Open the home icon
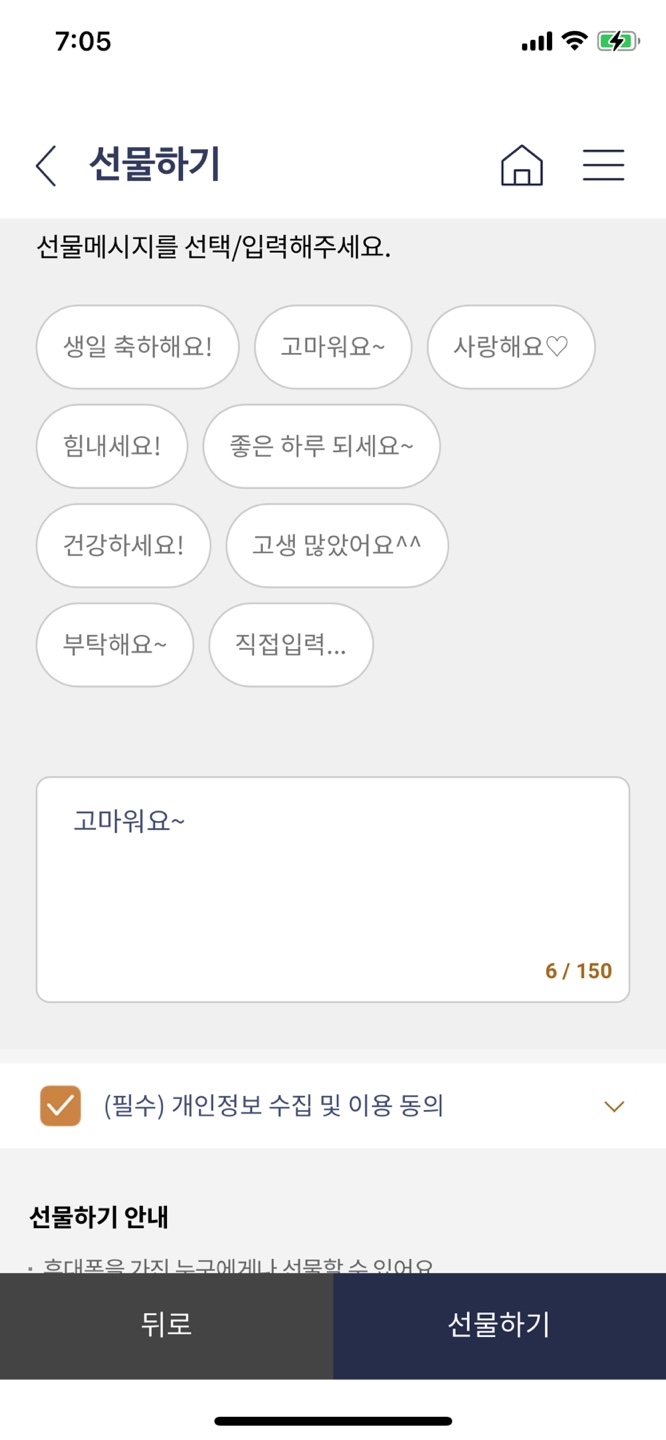The height and width of the screenshot is (1440, 666). [522, 165]
